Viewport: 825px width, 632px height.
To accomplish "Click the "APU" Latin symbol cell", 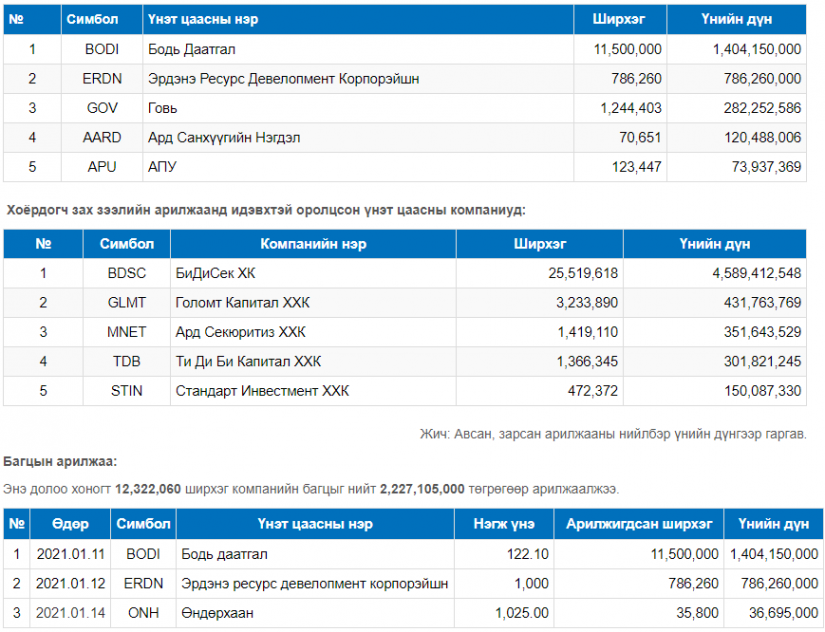I will (x=102, y=167).
